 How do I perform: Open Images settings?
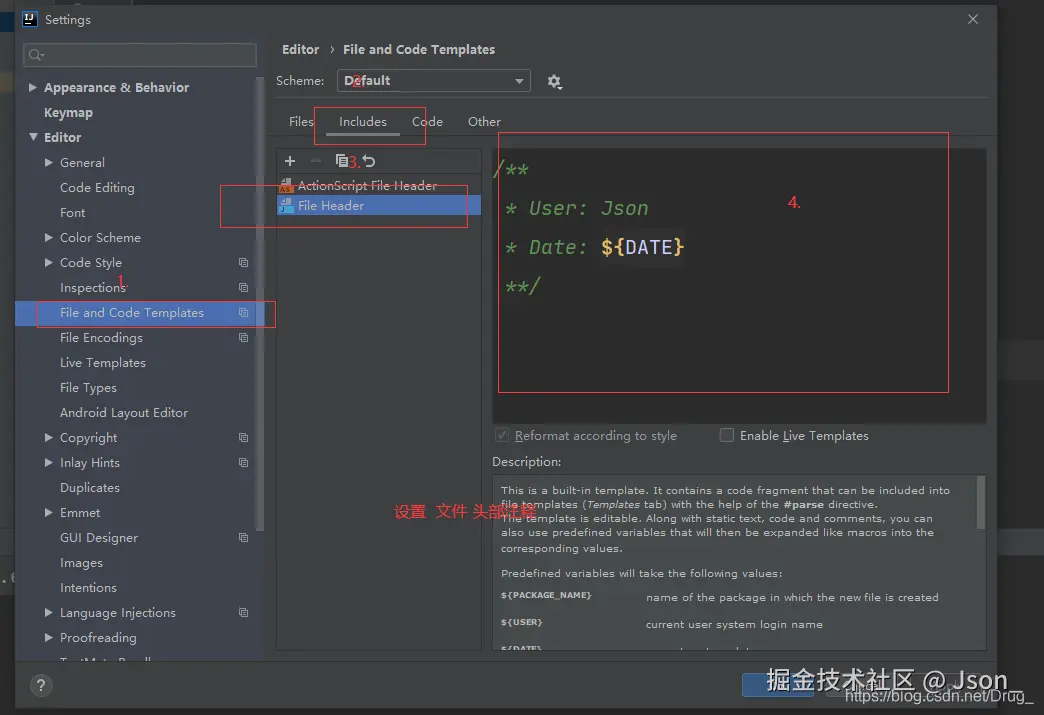(81, 563)
